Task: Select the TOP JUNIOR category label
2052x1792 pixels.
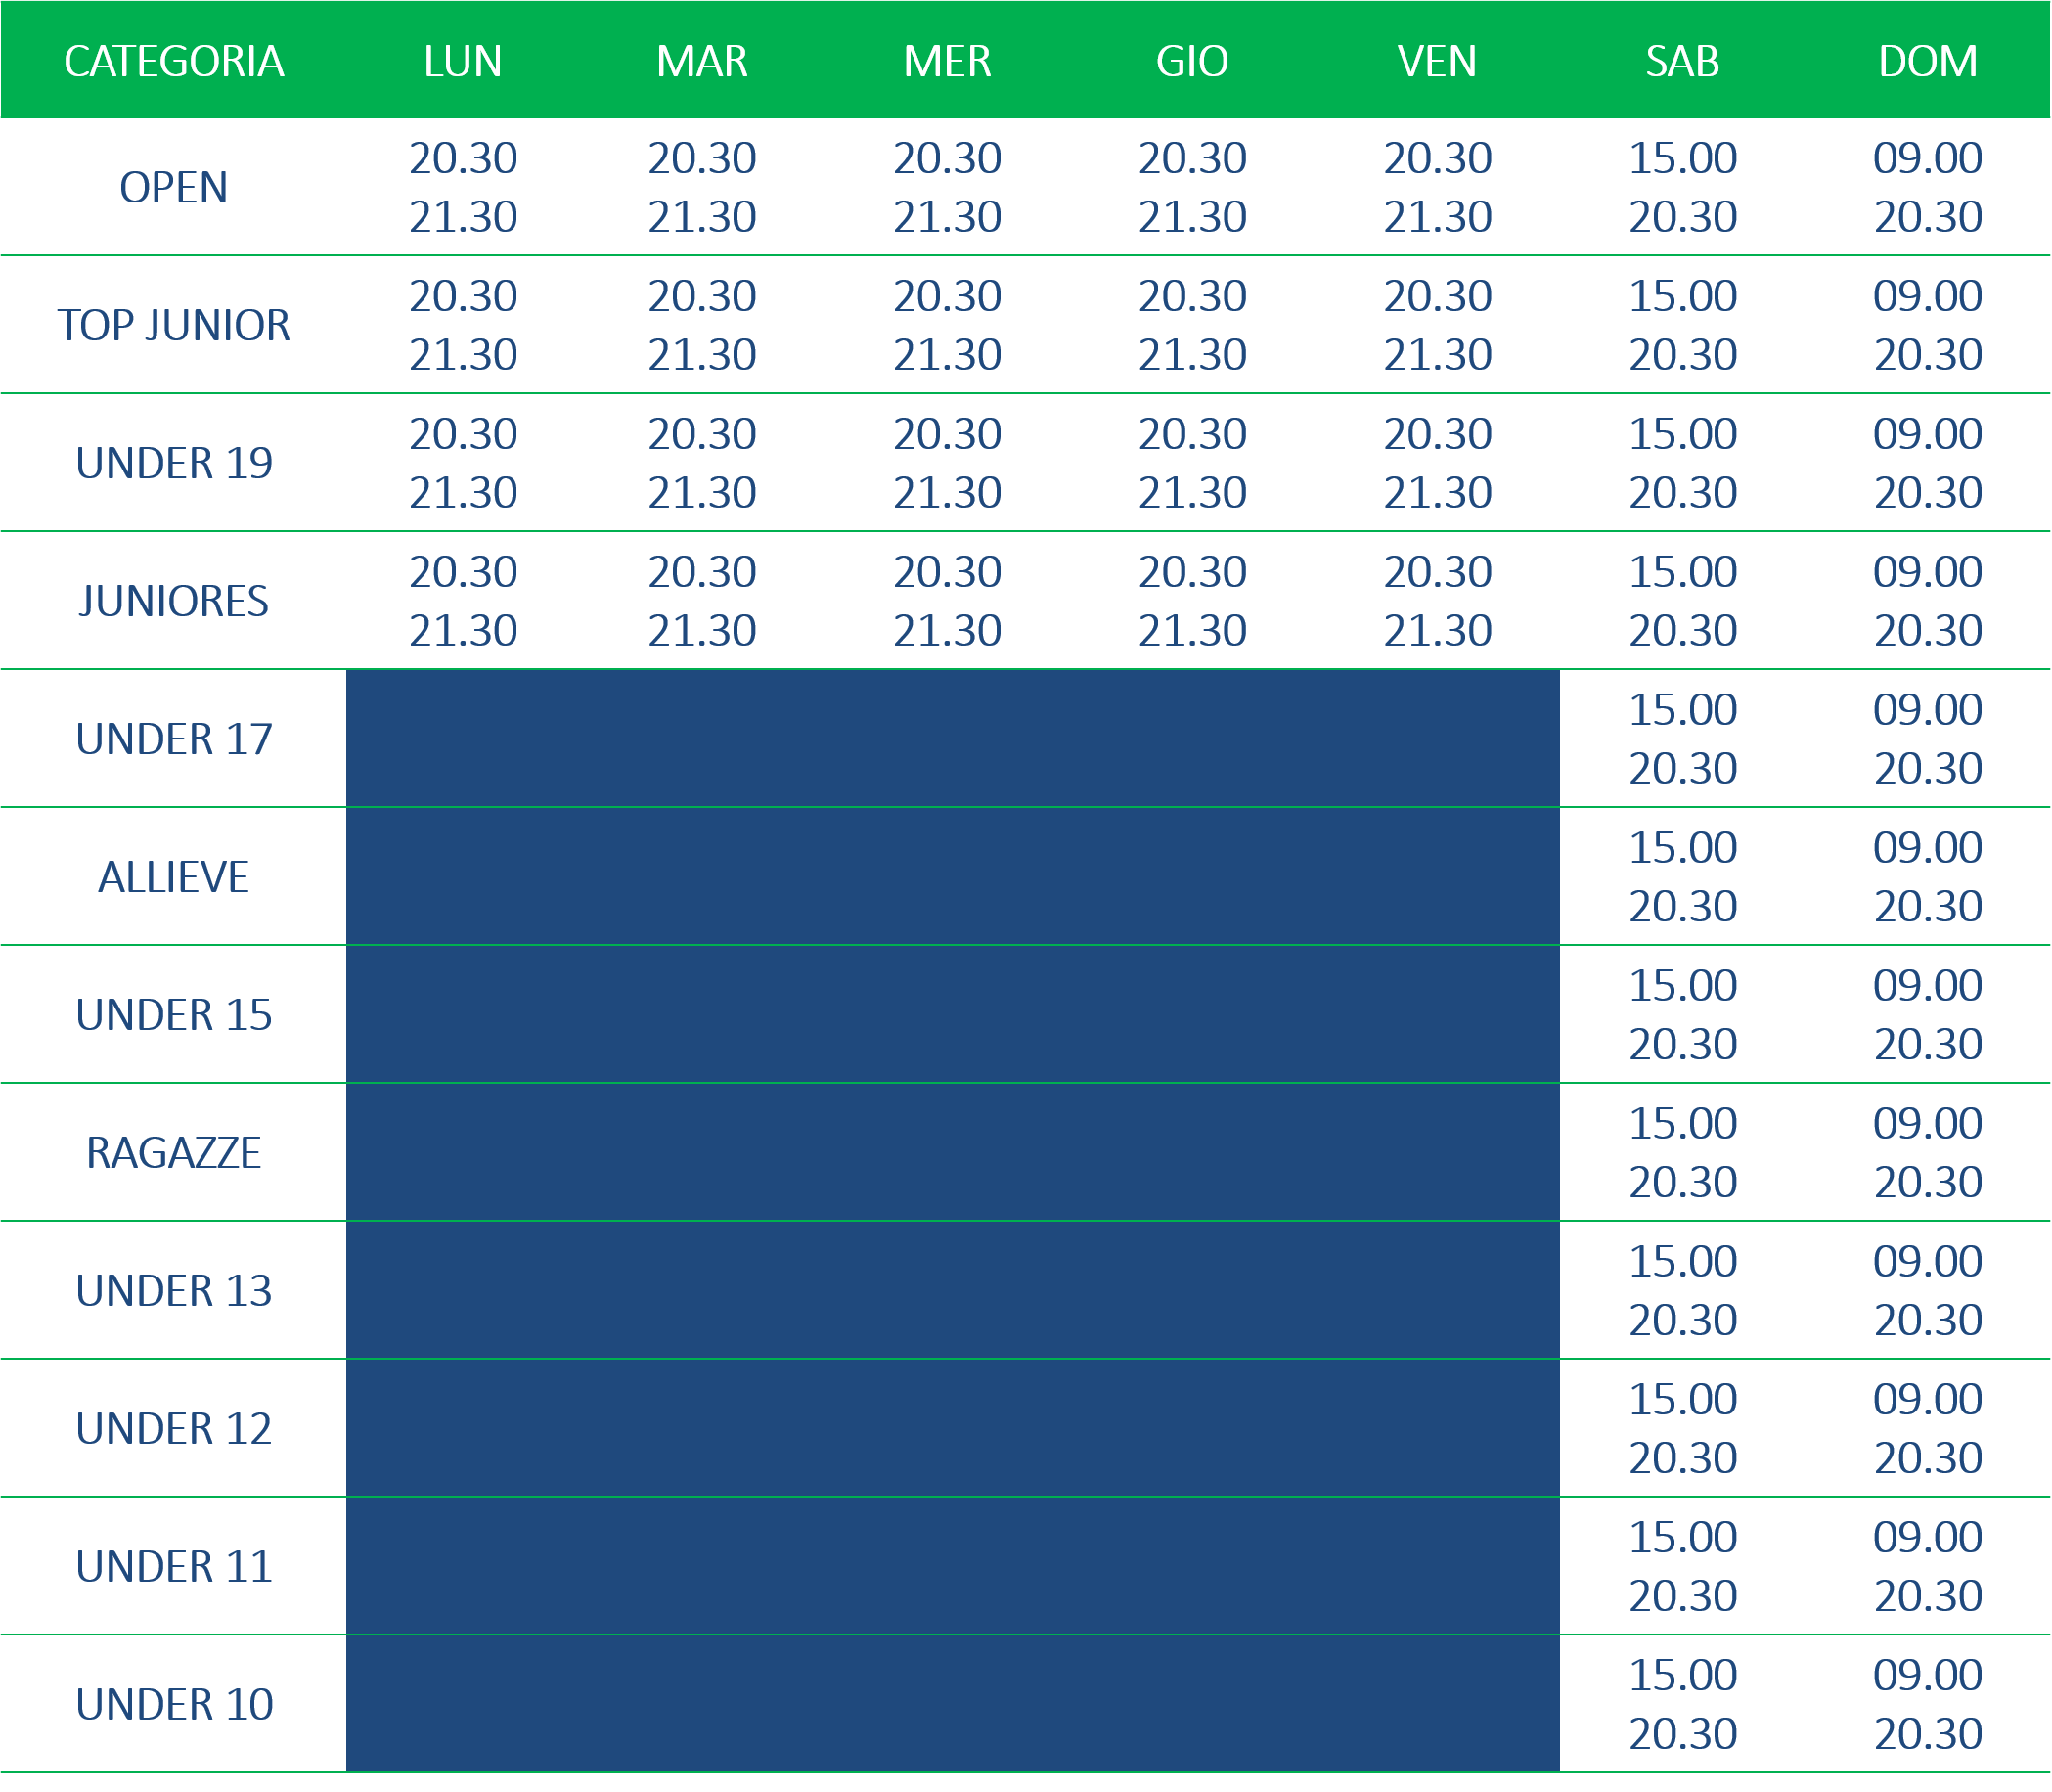Action: (x=174, y=325)
